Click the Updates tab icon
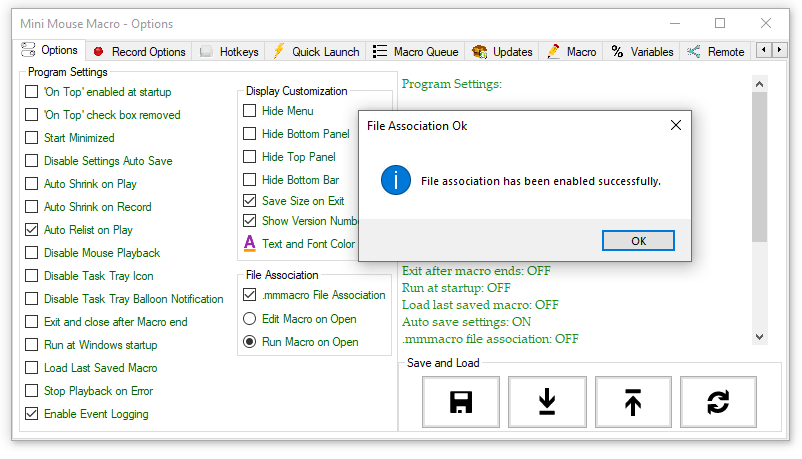Viewport: 802px width, 459px height. [479, 51]
